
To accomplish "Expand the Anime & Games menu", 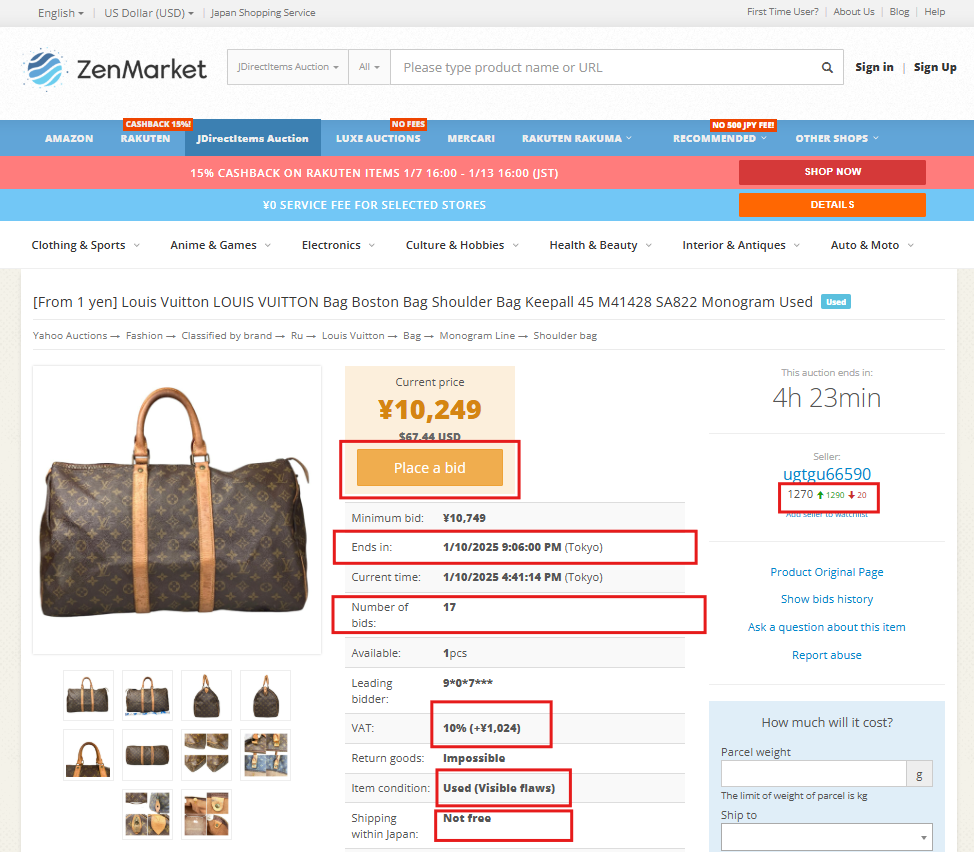I will pos(220,245).
